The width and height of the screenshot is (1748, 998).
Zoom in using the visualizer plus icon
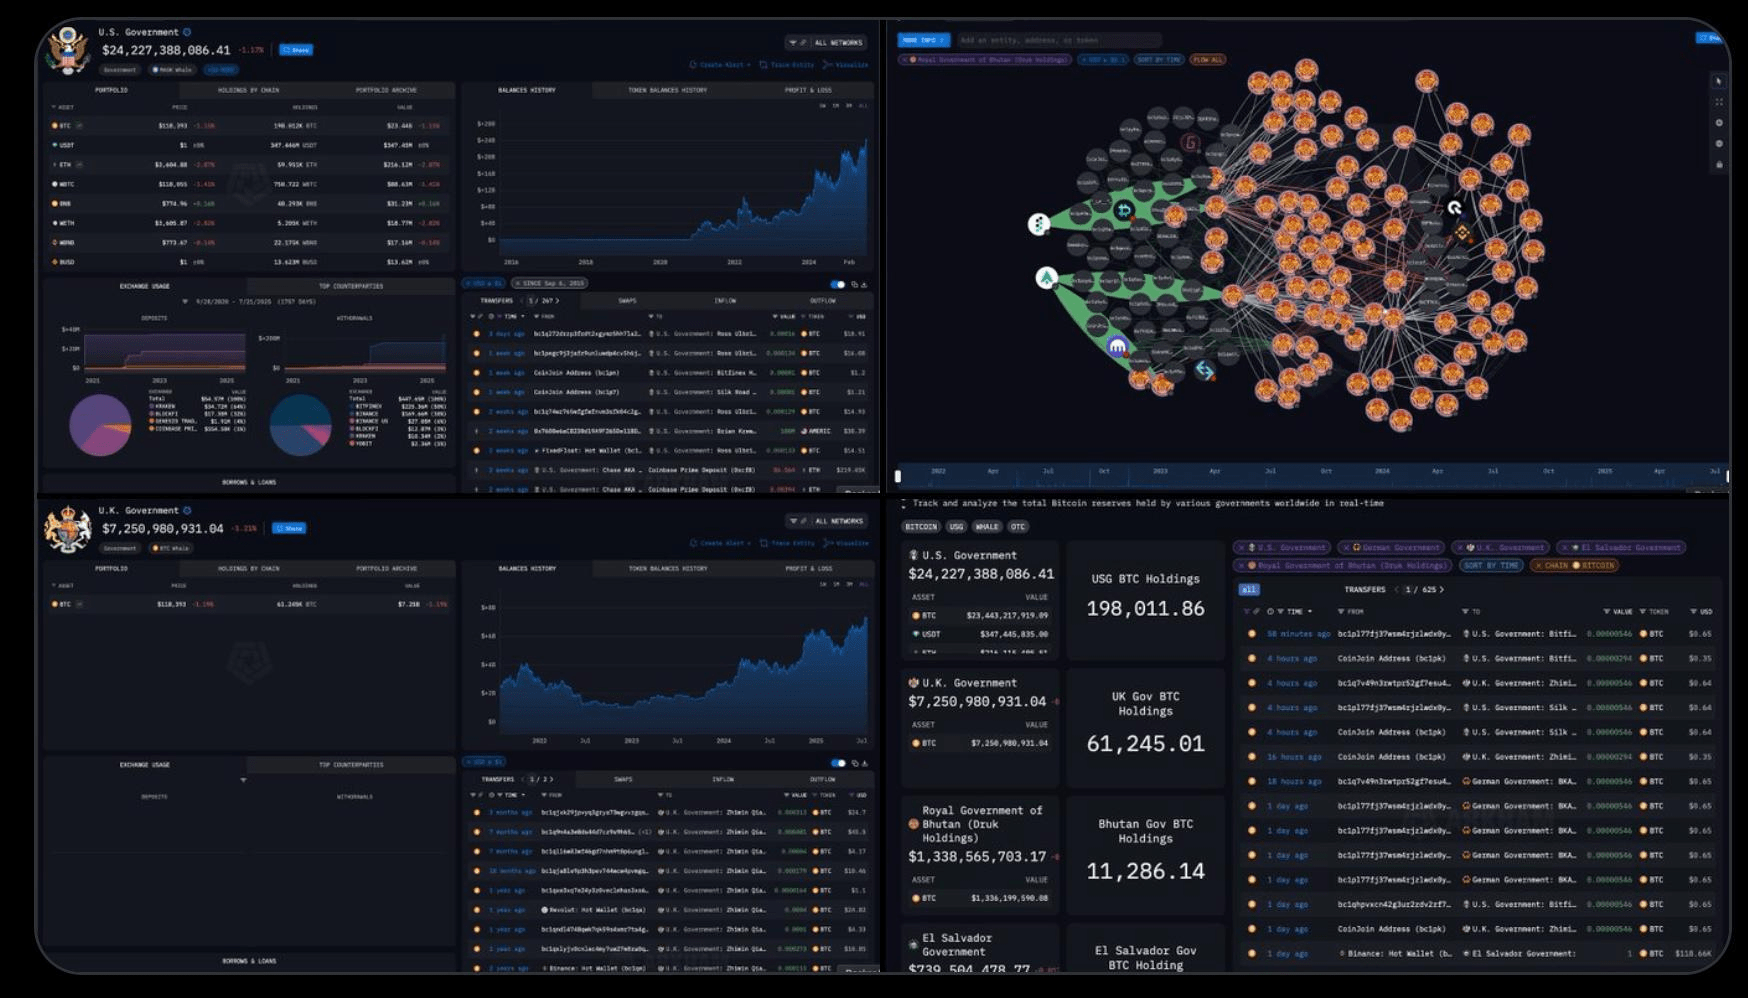coord(1719,123)
